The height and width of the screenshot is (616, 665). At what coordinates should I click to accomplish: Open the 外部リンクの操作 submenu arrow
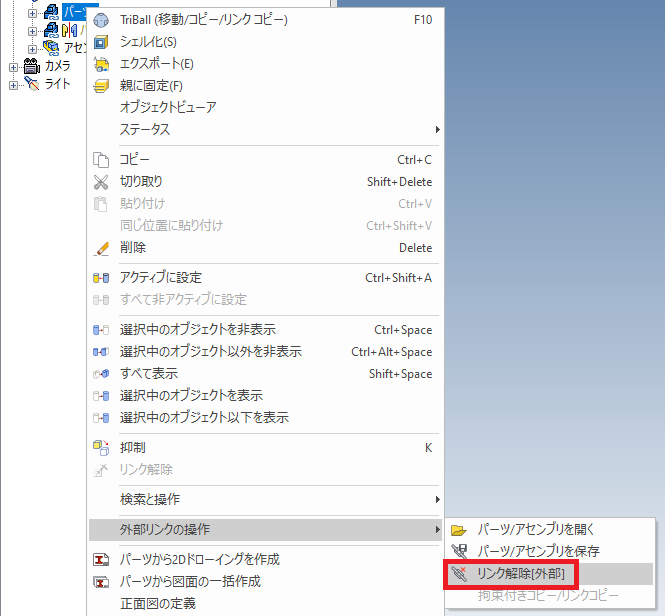(x=437, y=529)
